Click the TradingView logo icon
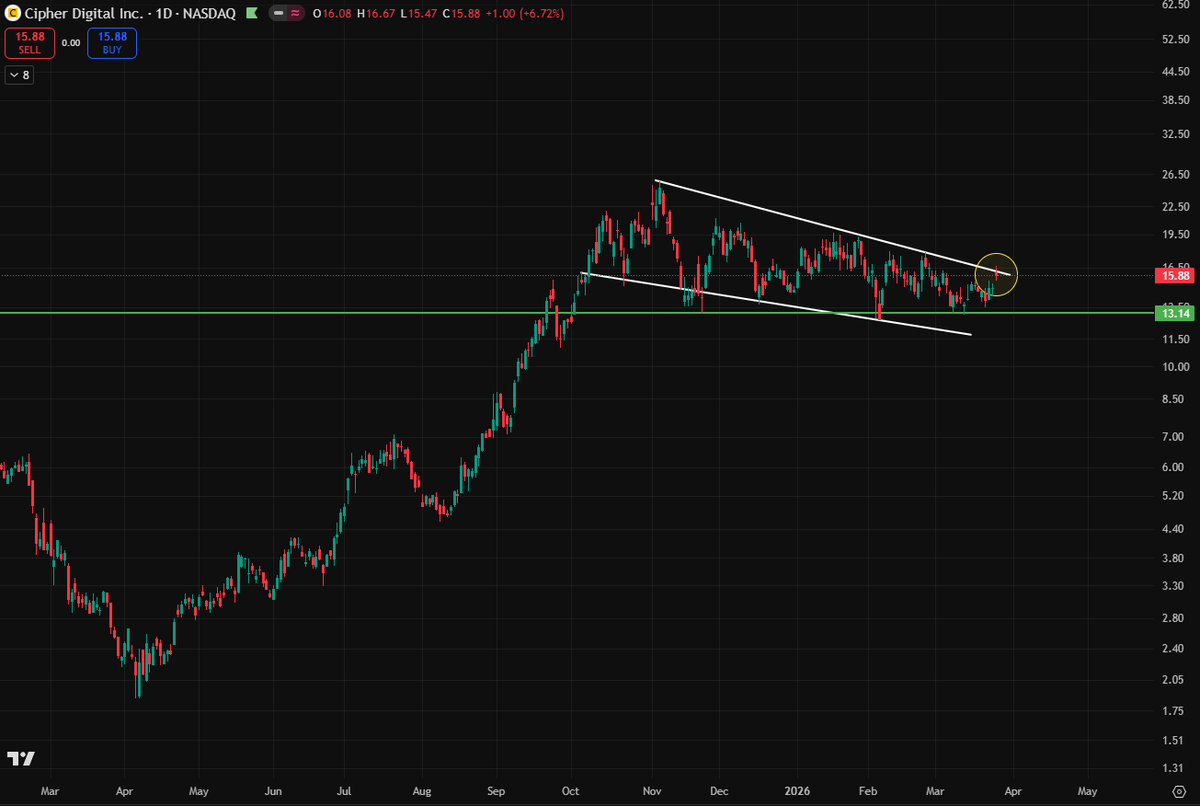Screen dimensions: 1200x806 click(x=21, y=758)
